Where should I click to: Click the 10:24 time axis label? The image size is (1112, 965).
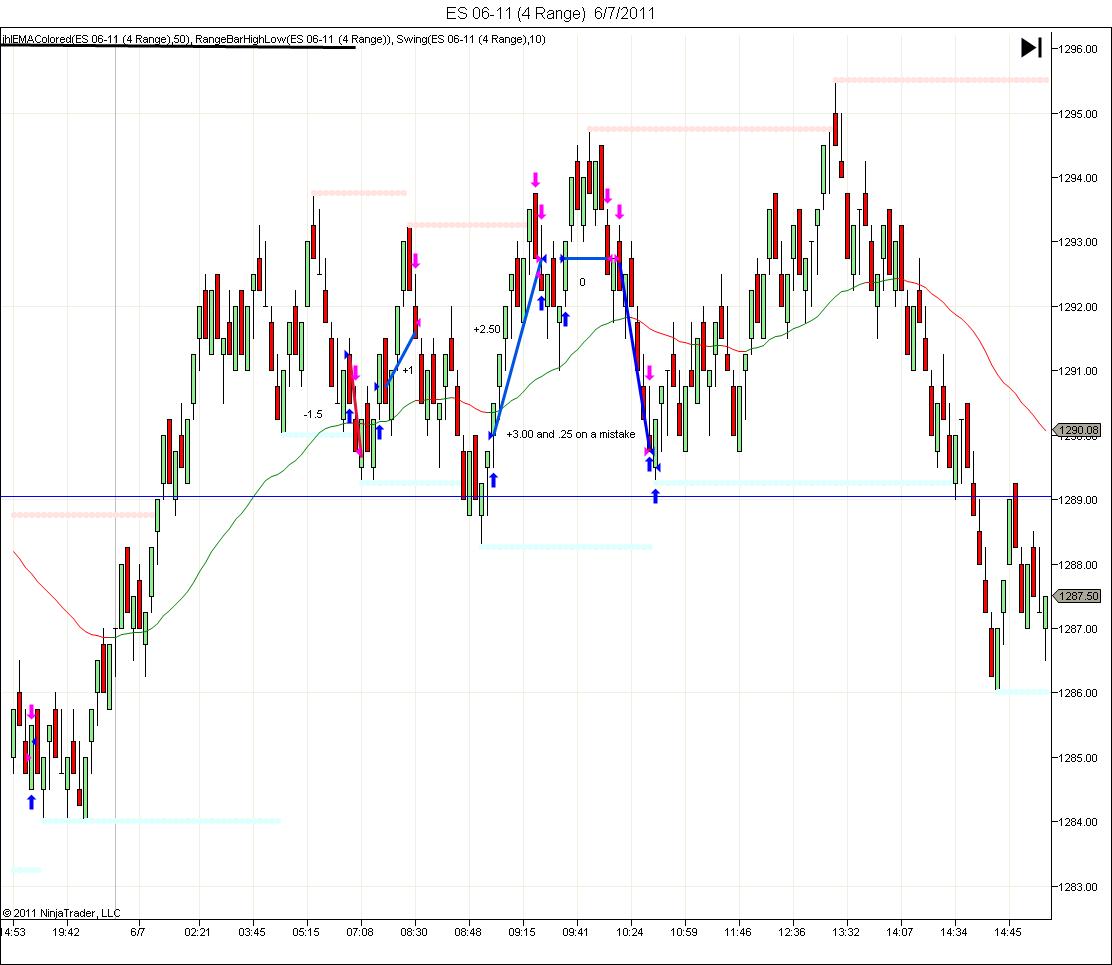tap(630, 932)
